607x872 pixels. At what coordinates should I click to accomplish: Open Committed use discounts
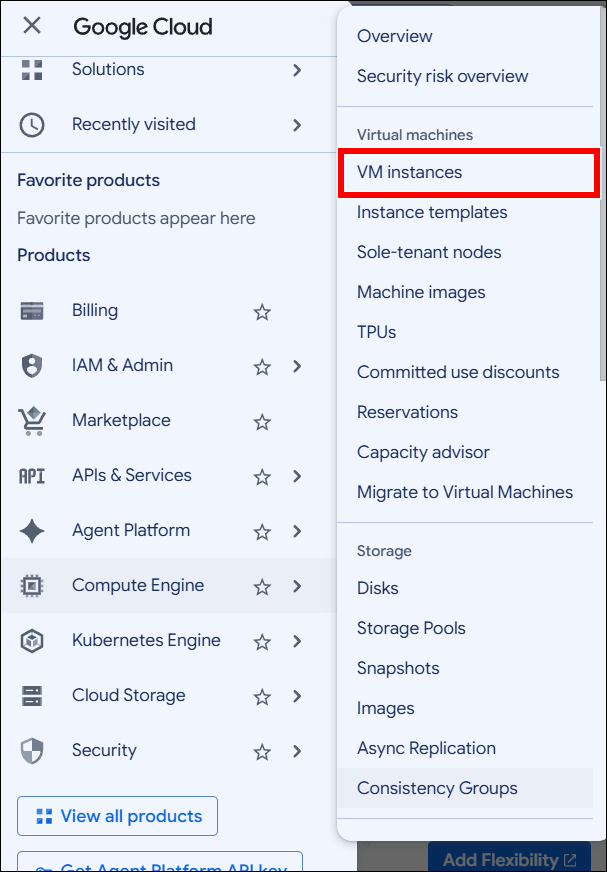coord(458,373)
